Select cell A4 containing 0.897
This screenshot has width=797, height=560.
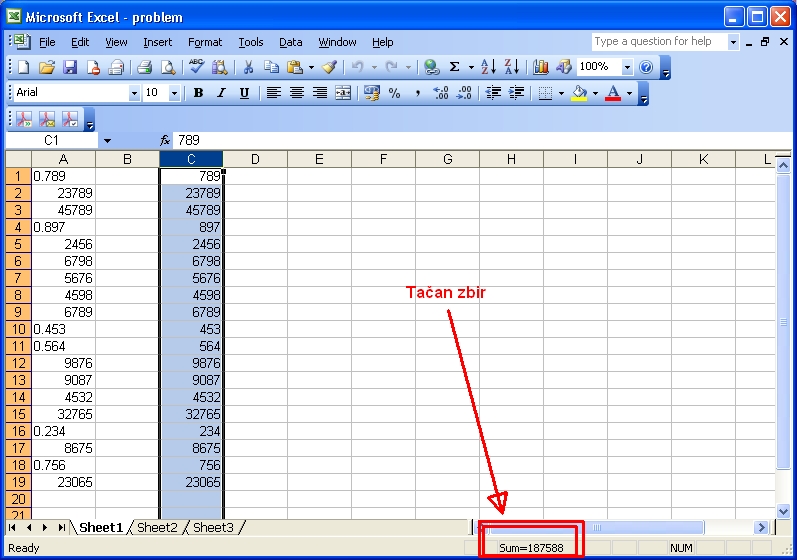[64, 227]
